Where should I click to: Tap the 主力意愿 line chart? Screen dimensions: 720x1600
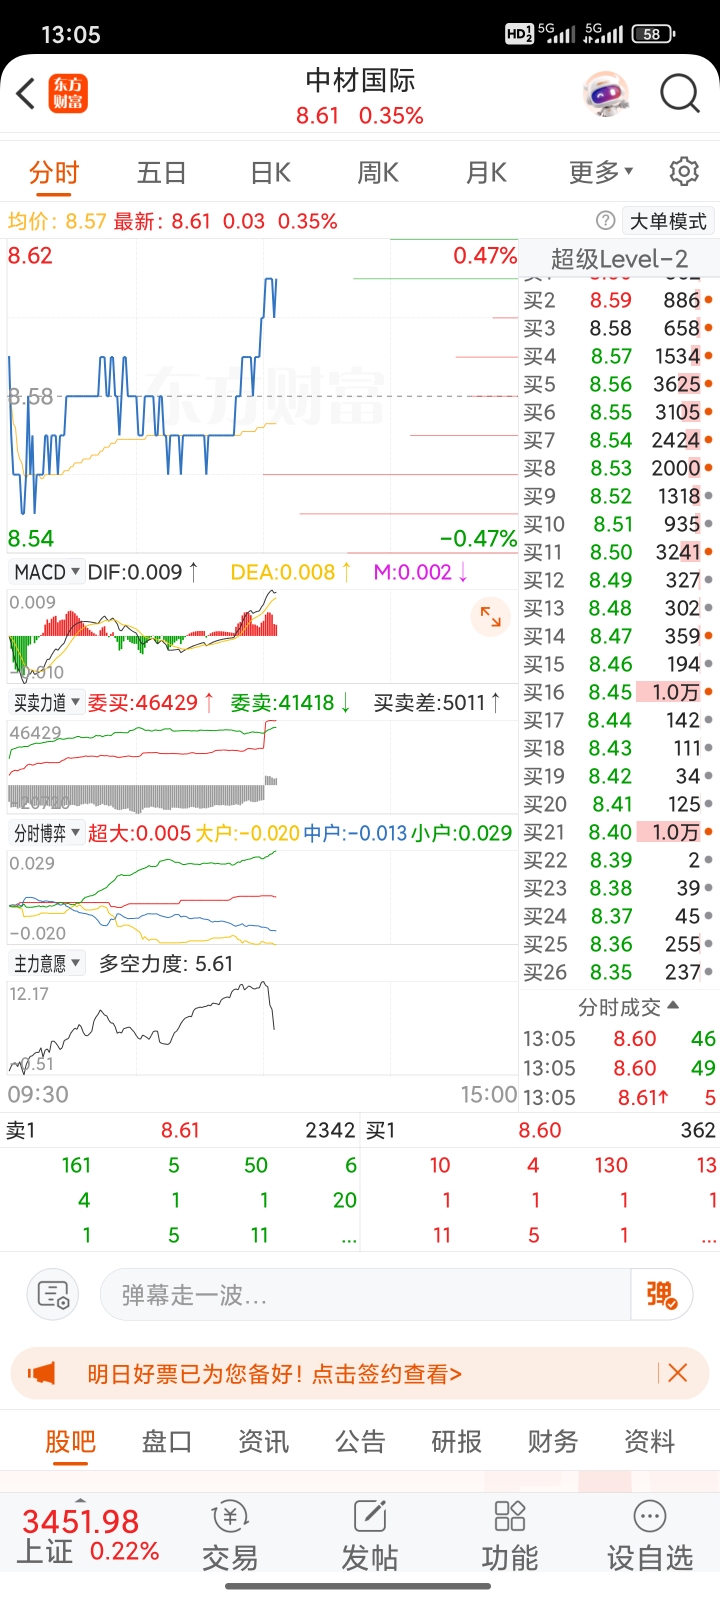tap(262, 1028)
